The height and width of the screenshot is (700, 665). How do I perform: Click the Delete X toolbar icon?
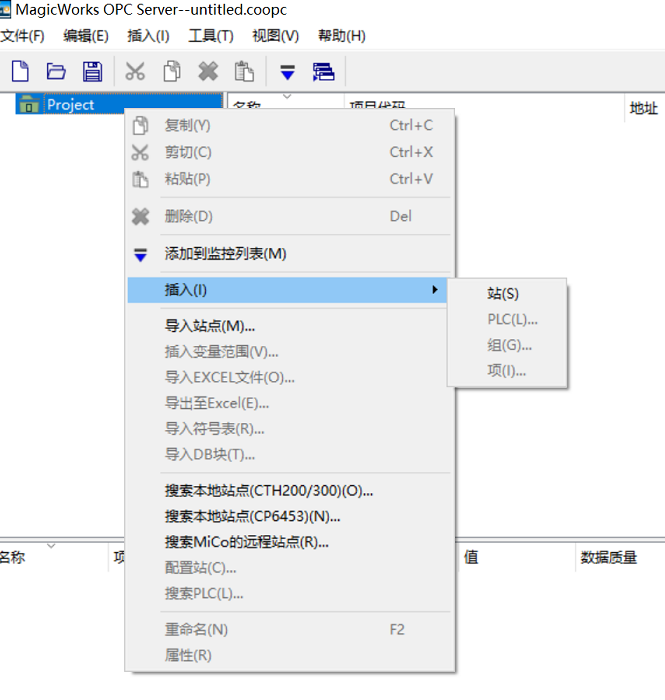tap(208, 71)
